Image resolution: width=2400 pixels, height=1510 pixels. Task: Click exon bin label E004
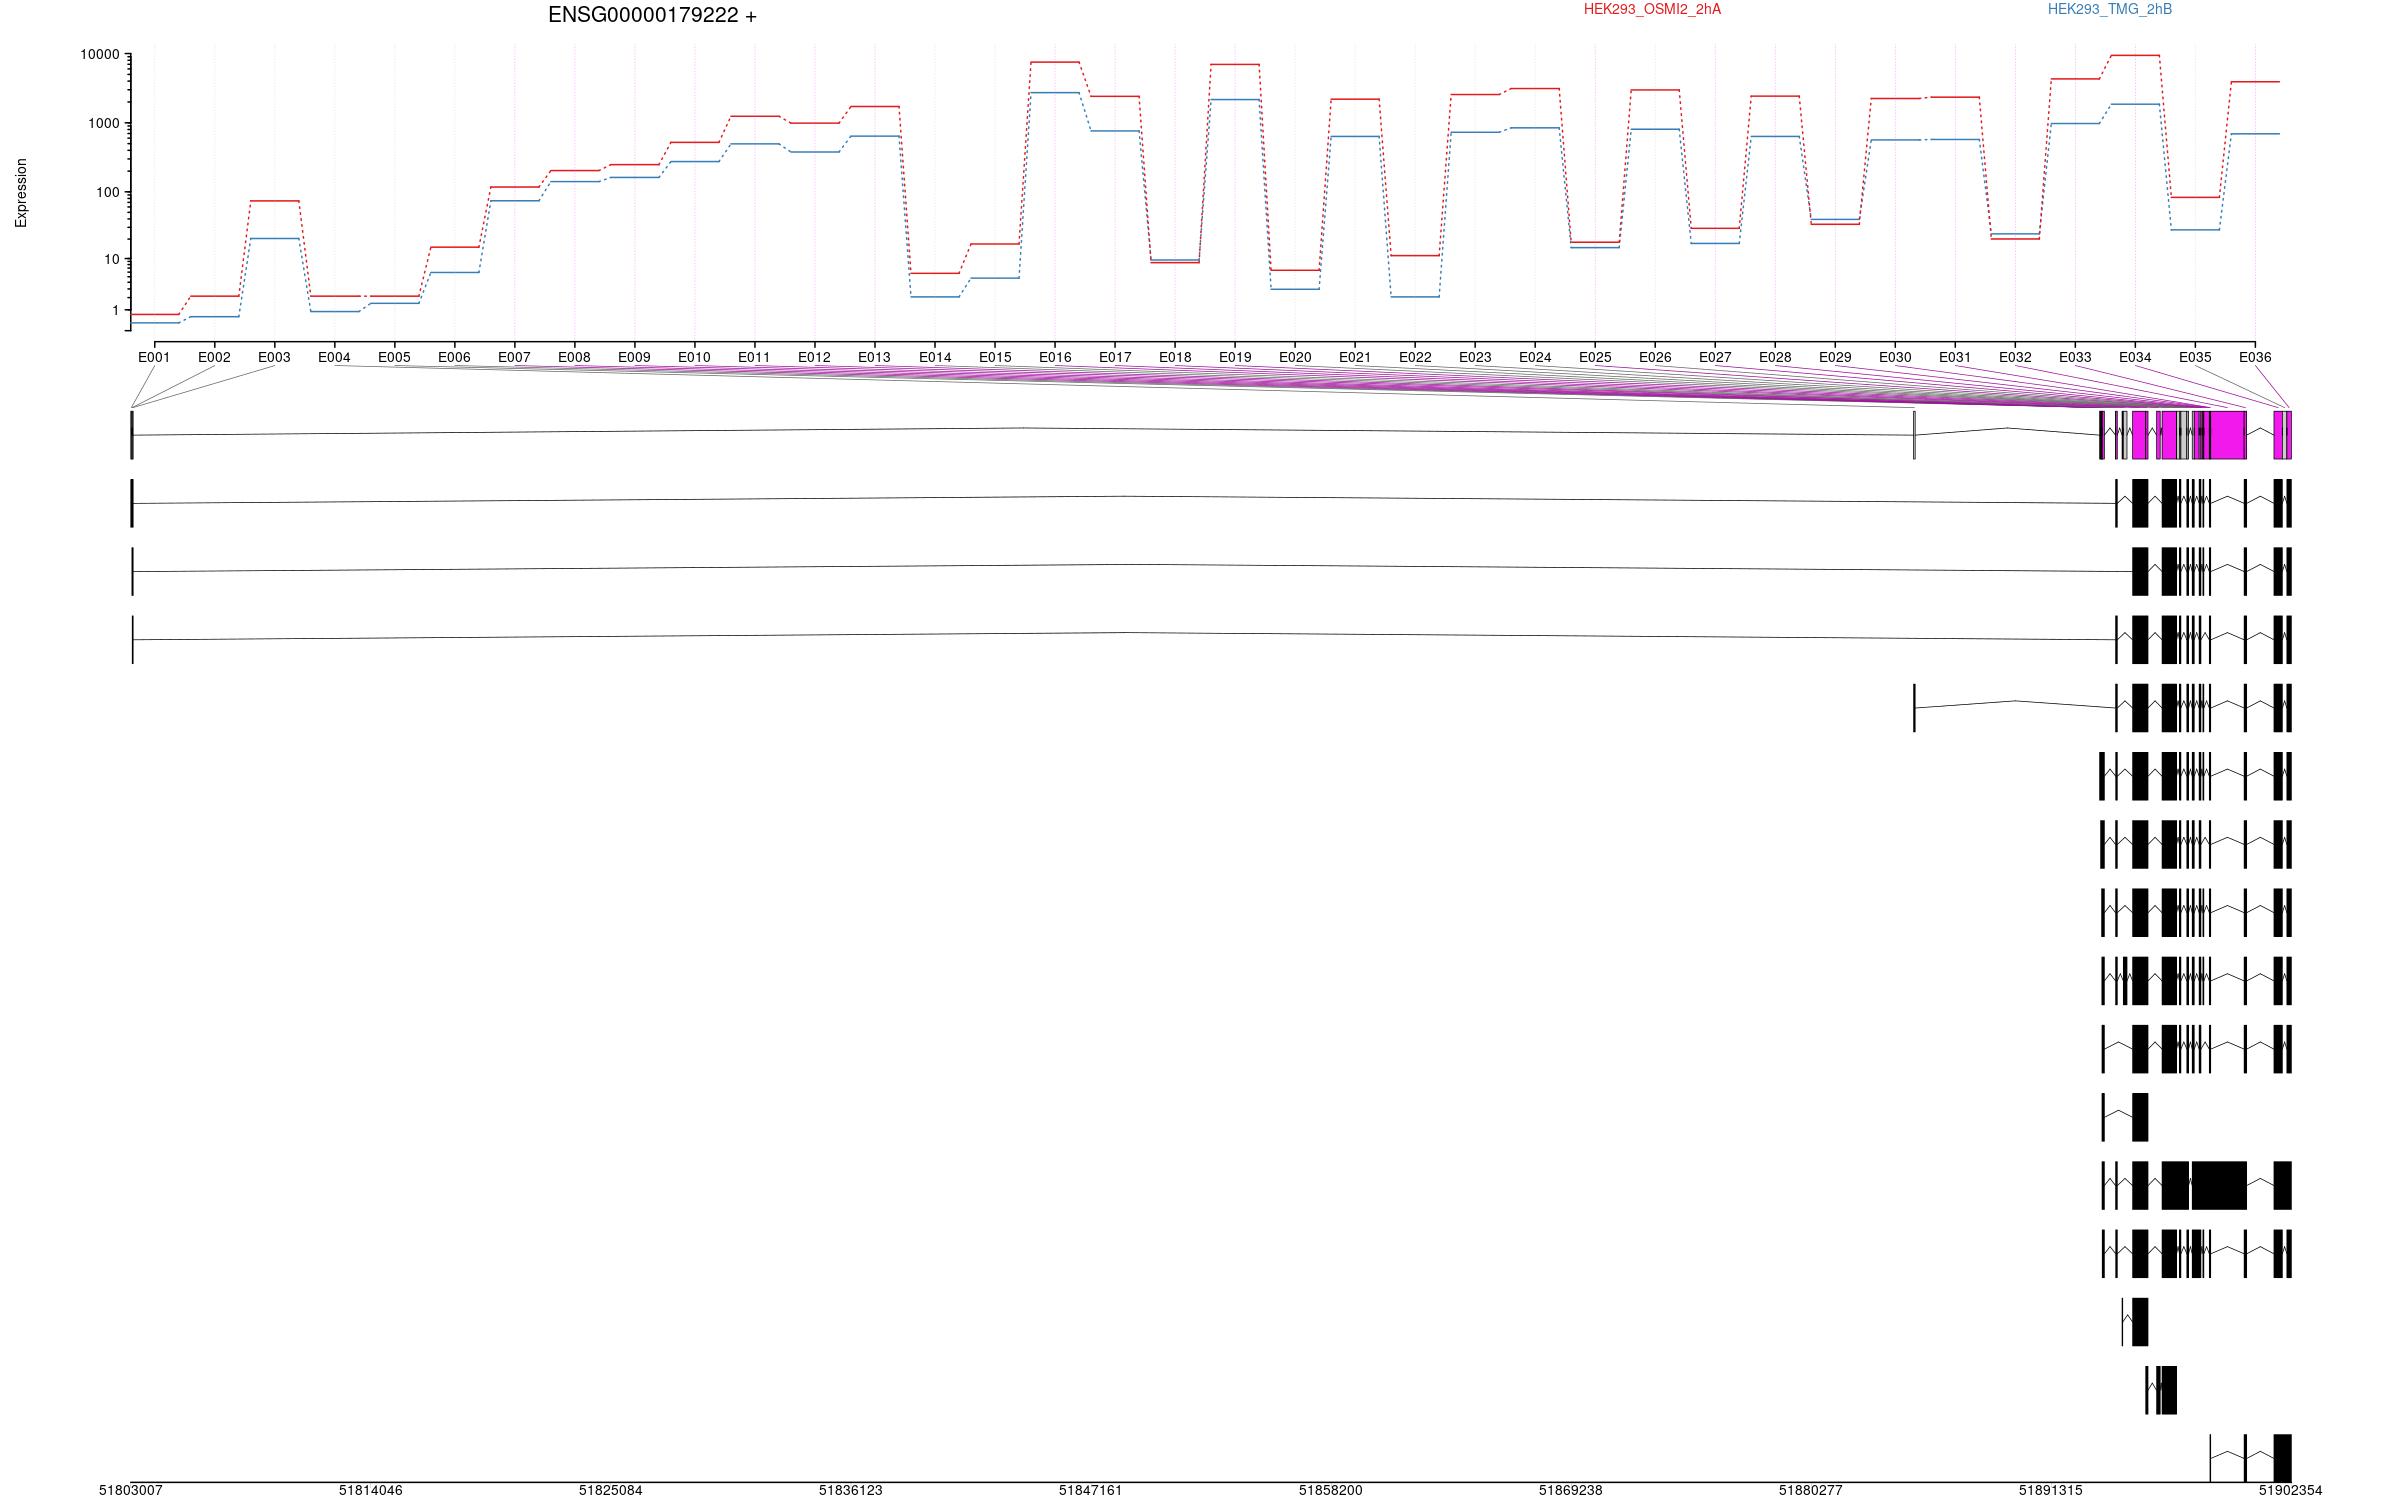(x=334, y=357)
